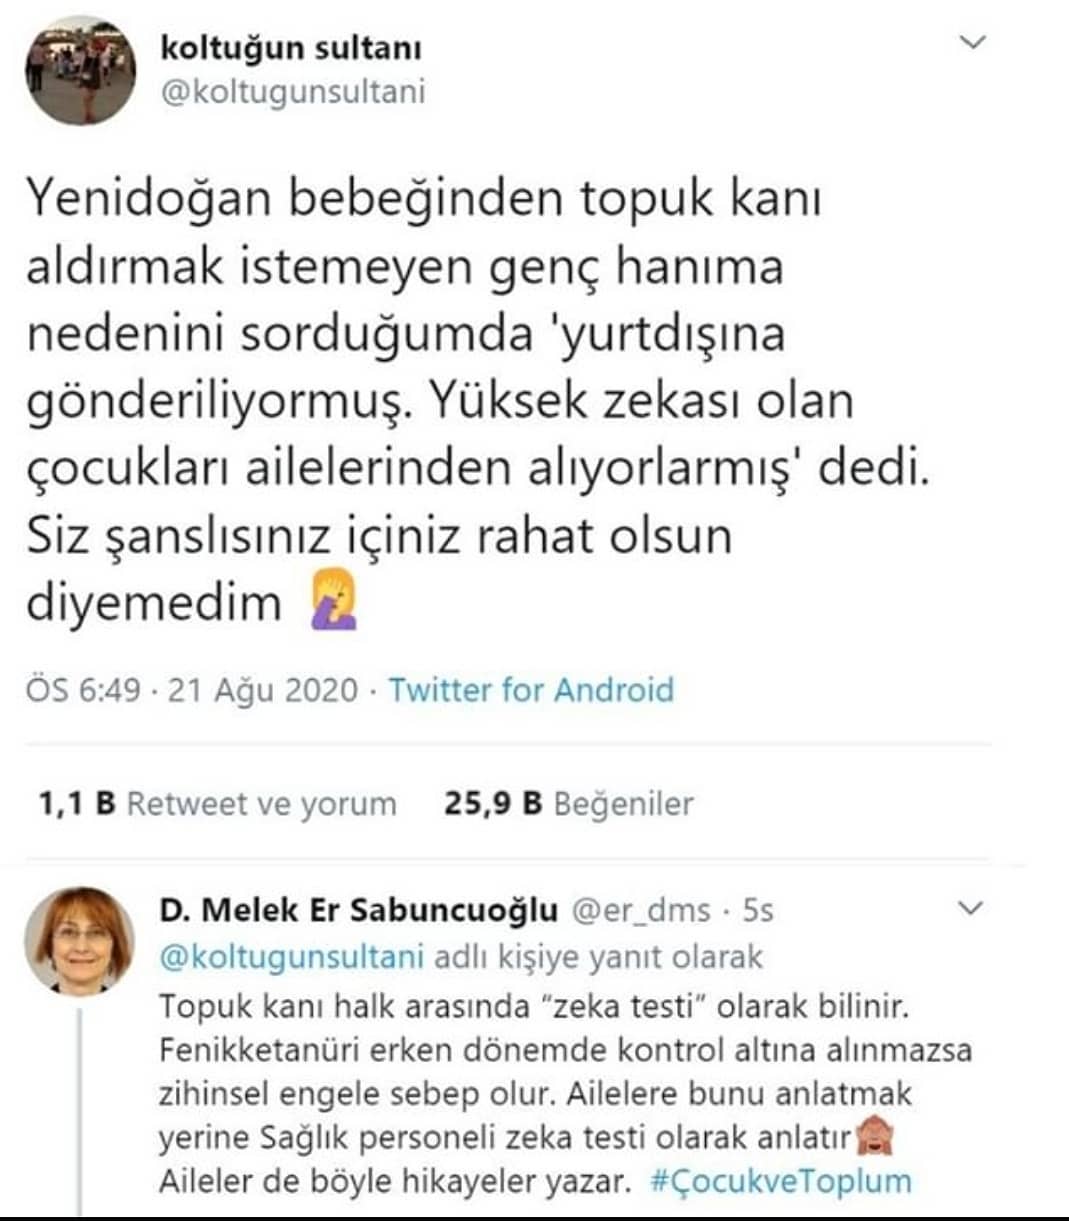Viewport: 1069px width, 1221px height.
Task: Open D. Melek Er Sabuncuoğlu's avatar
Action: 79,941
